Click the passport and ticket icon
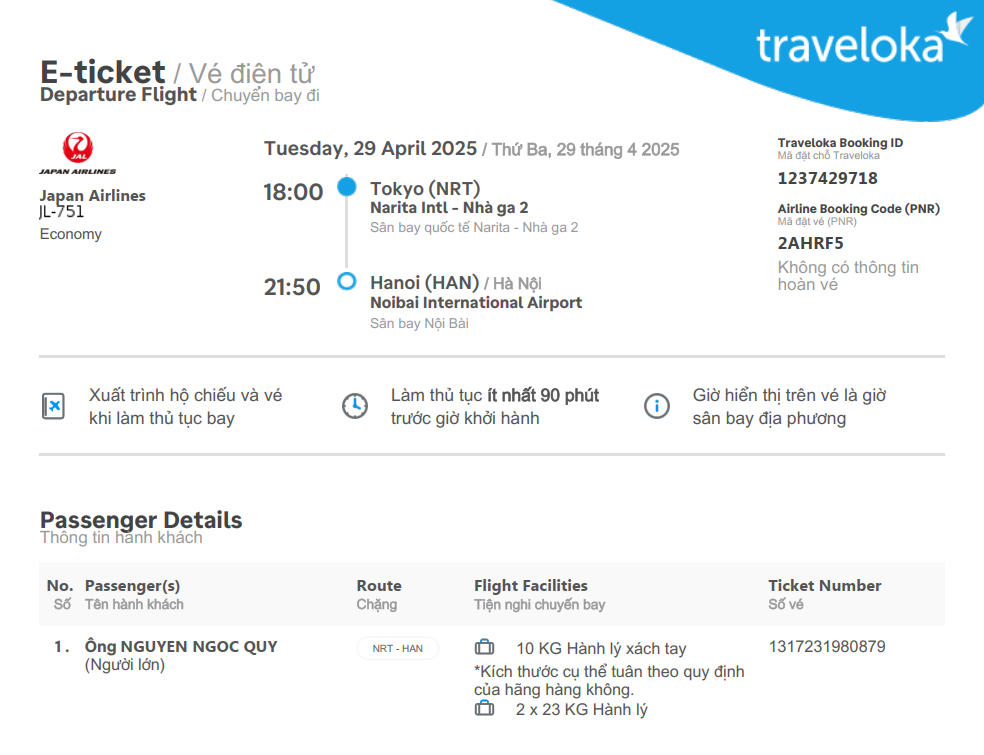Image resolution: width=984 pixels, height=755 pixels. tap(53, 406)
